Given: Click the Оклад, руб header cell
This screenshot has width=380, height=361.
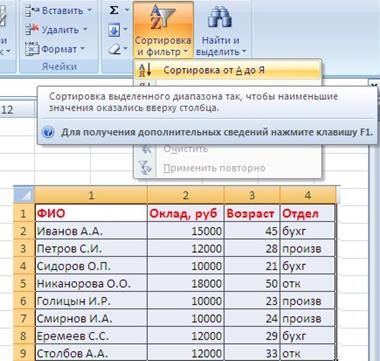Looking at the screenshot, I should [186, 213].
